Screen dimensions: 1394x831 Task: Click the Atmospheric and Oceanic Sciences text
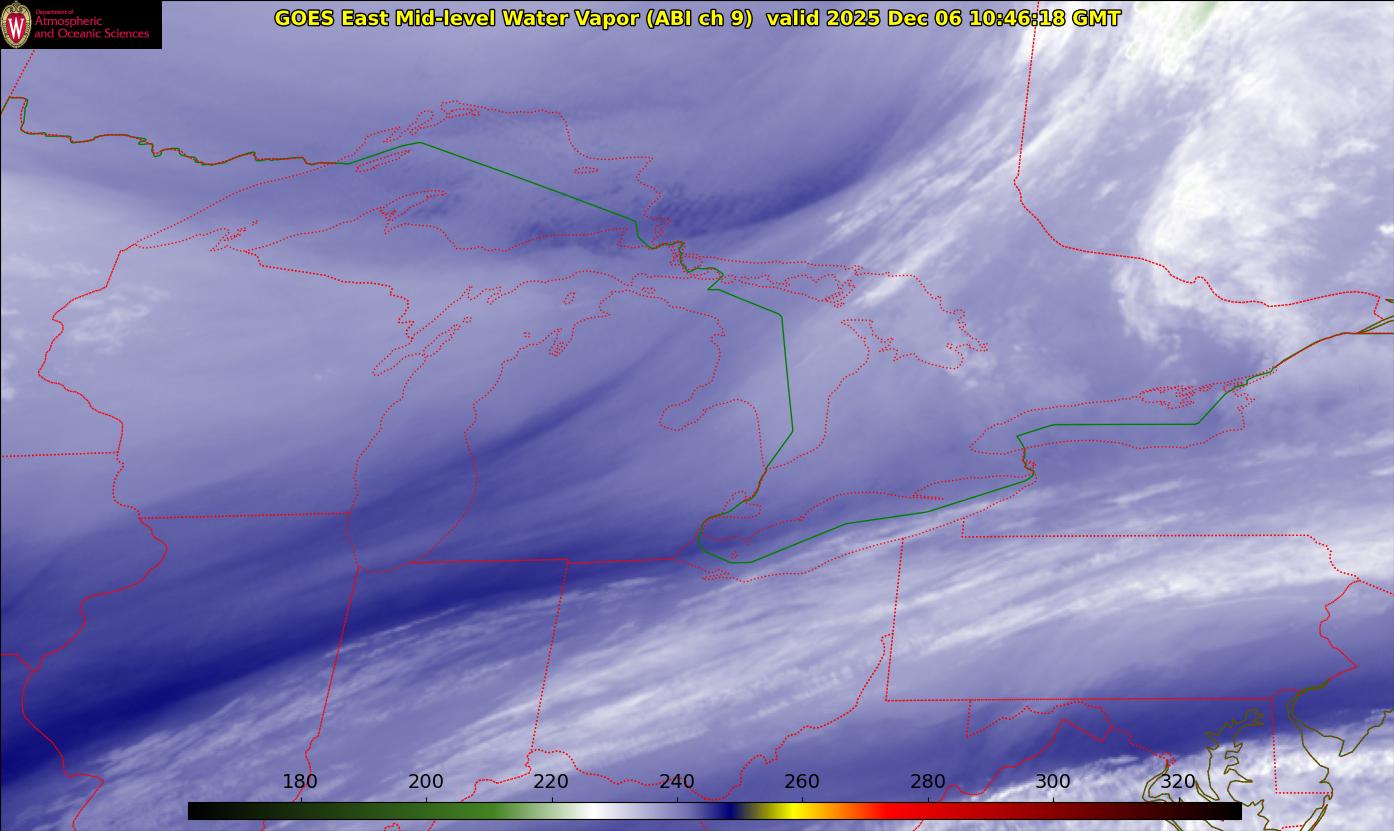click(x=92, y=28)
